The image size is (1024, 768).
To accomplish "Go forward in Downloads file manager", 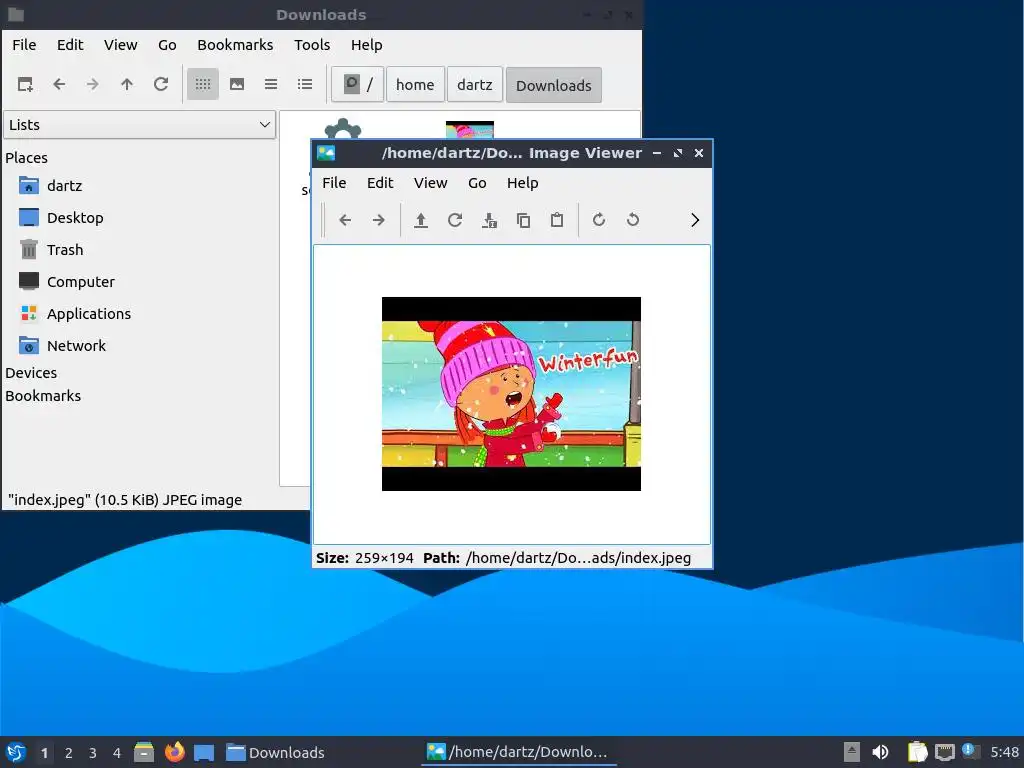I will tap(93, 84).
